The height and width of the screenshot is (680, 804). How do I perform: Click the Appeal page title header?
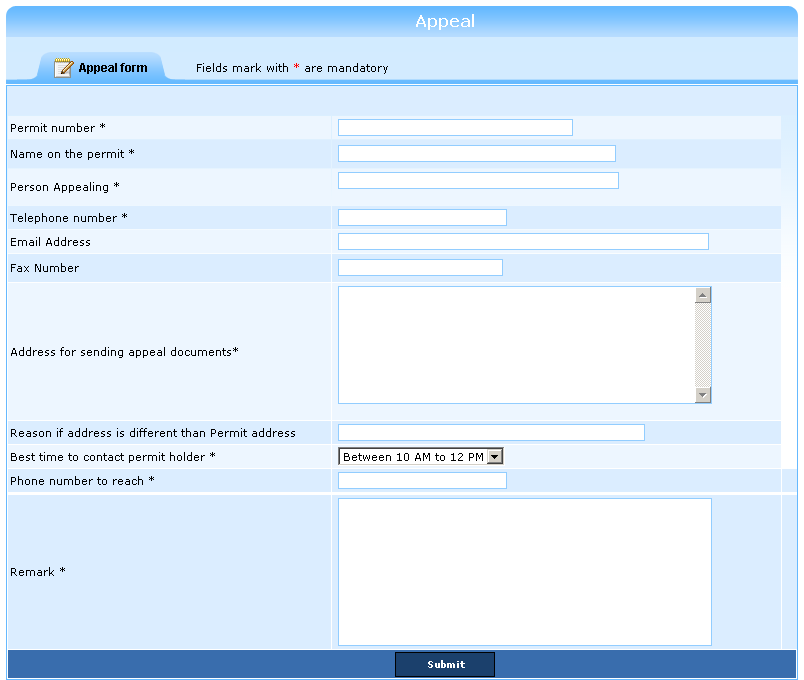tap(445, 21)
